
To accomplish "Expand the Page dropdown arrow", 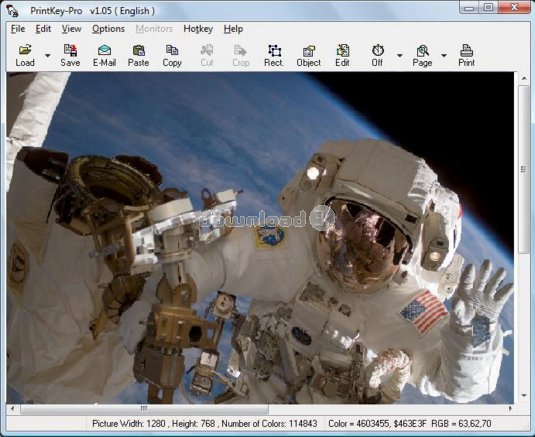I will (444, 55).
